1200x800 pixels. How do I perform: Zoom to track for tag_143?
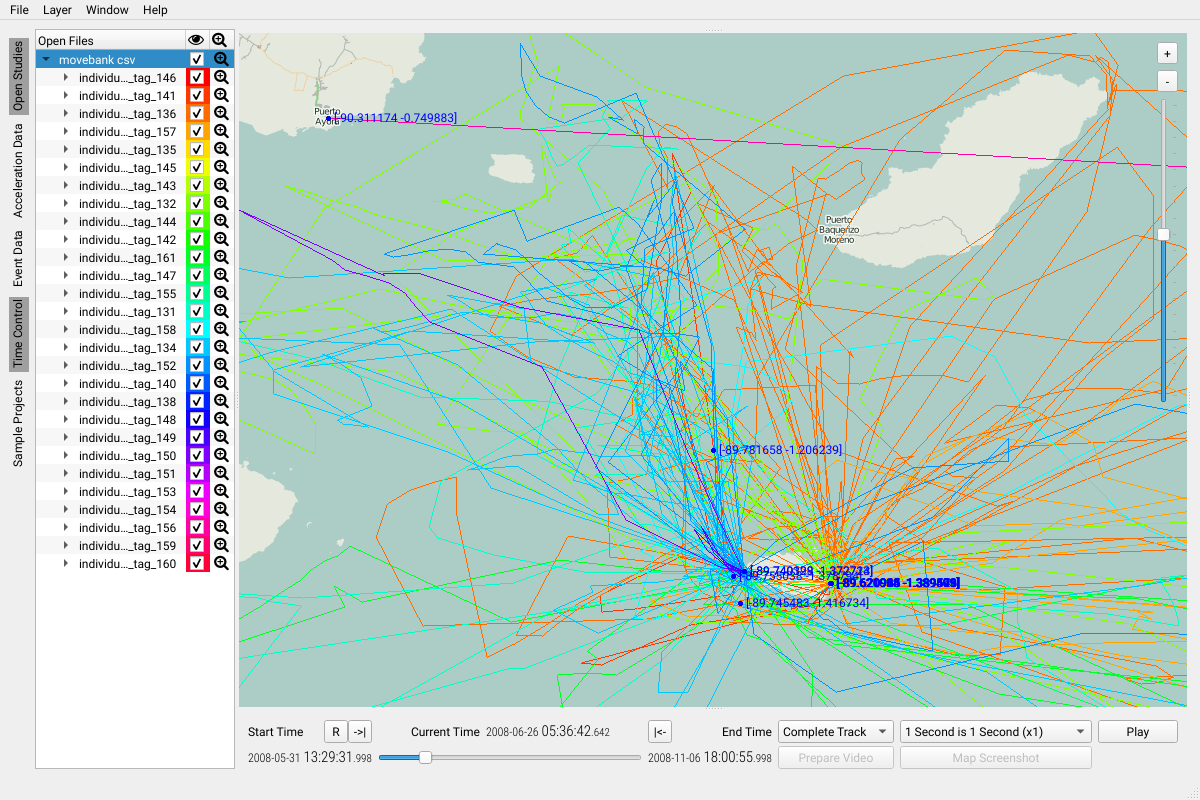(221, 186)
